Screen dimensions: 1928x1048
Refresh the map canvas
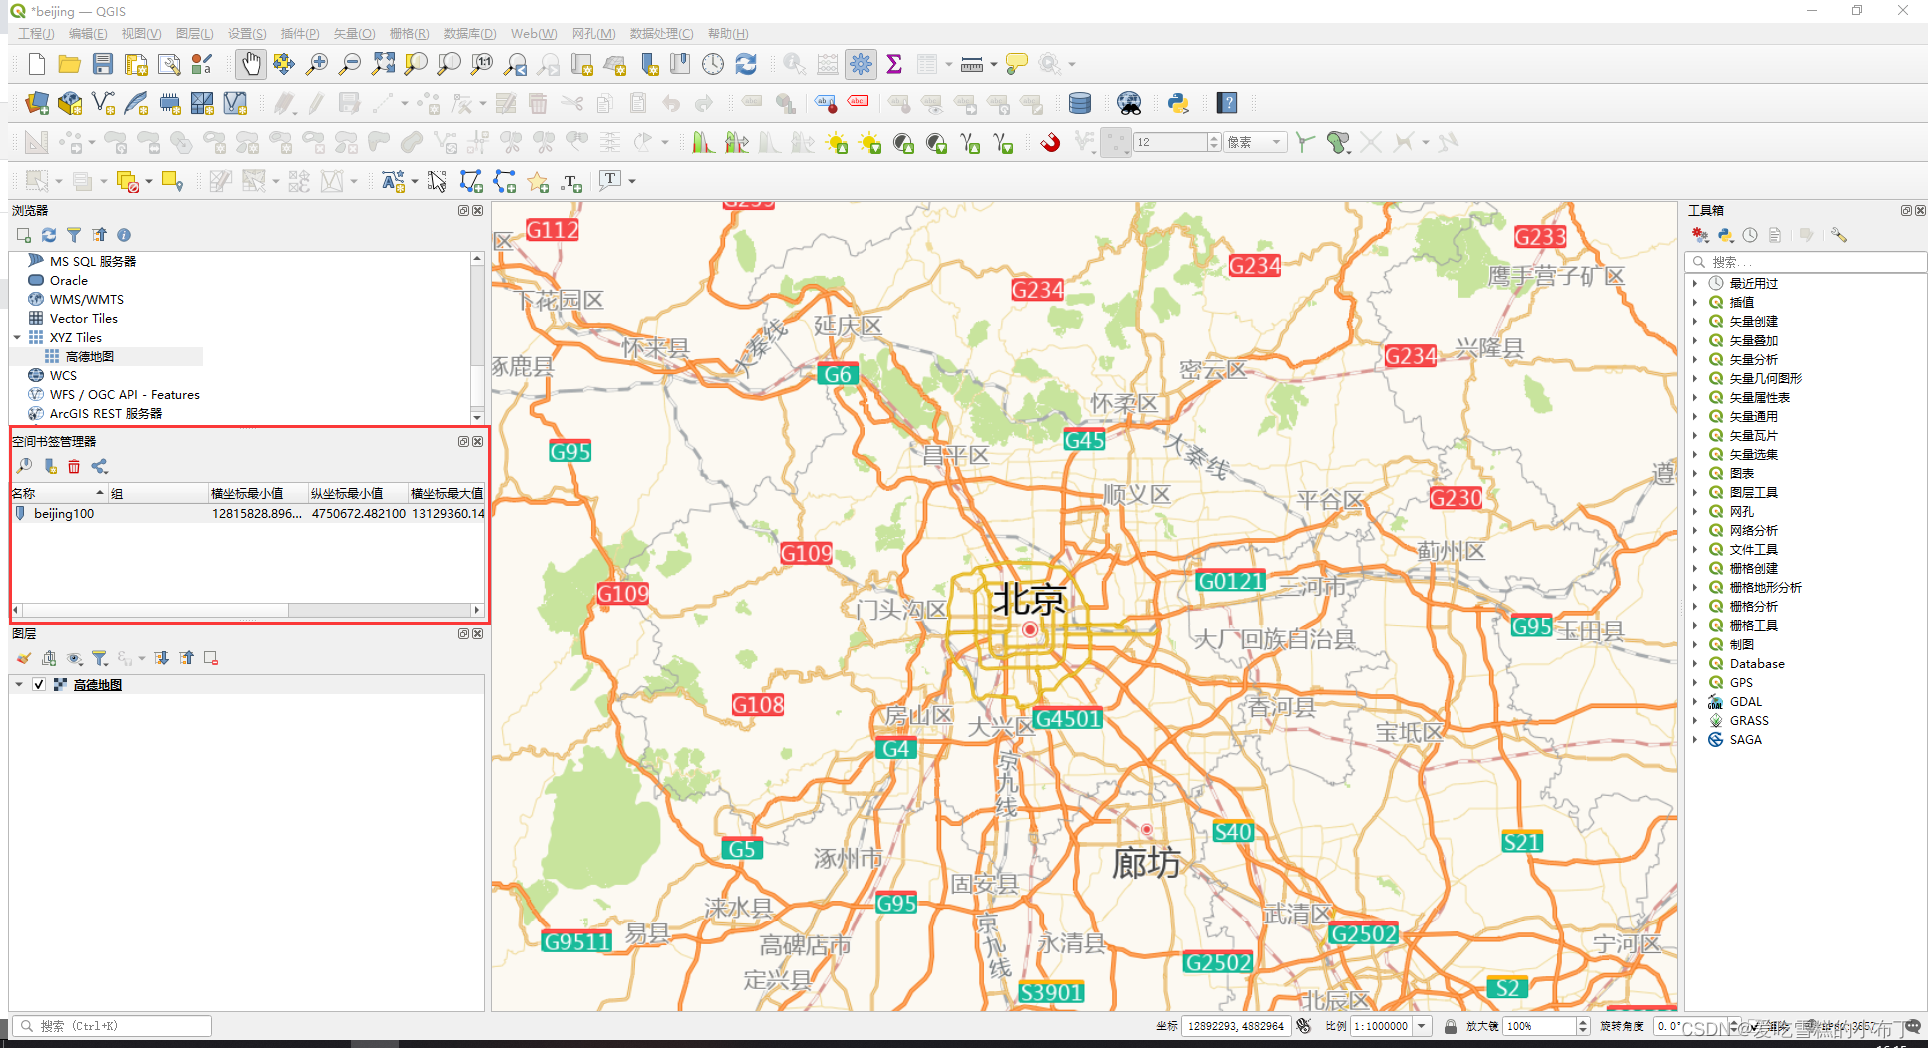[x=746, y=65]
